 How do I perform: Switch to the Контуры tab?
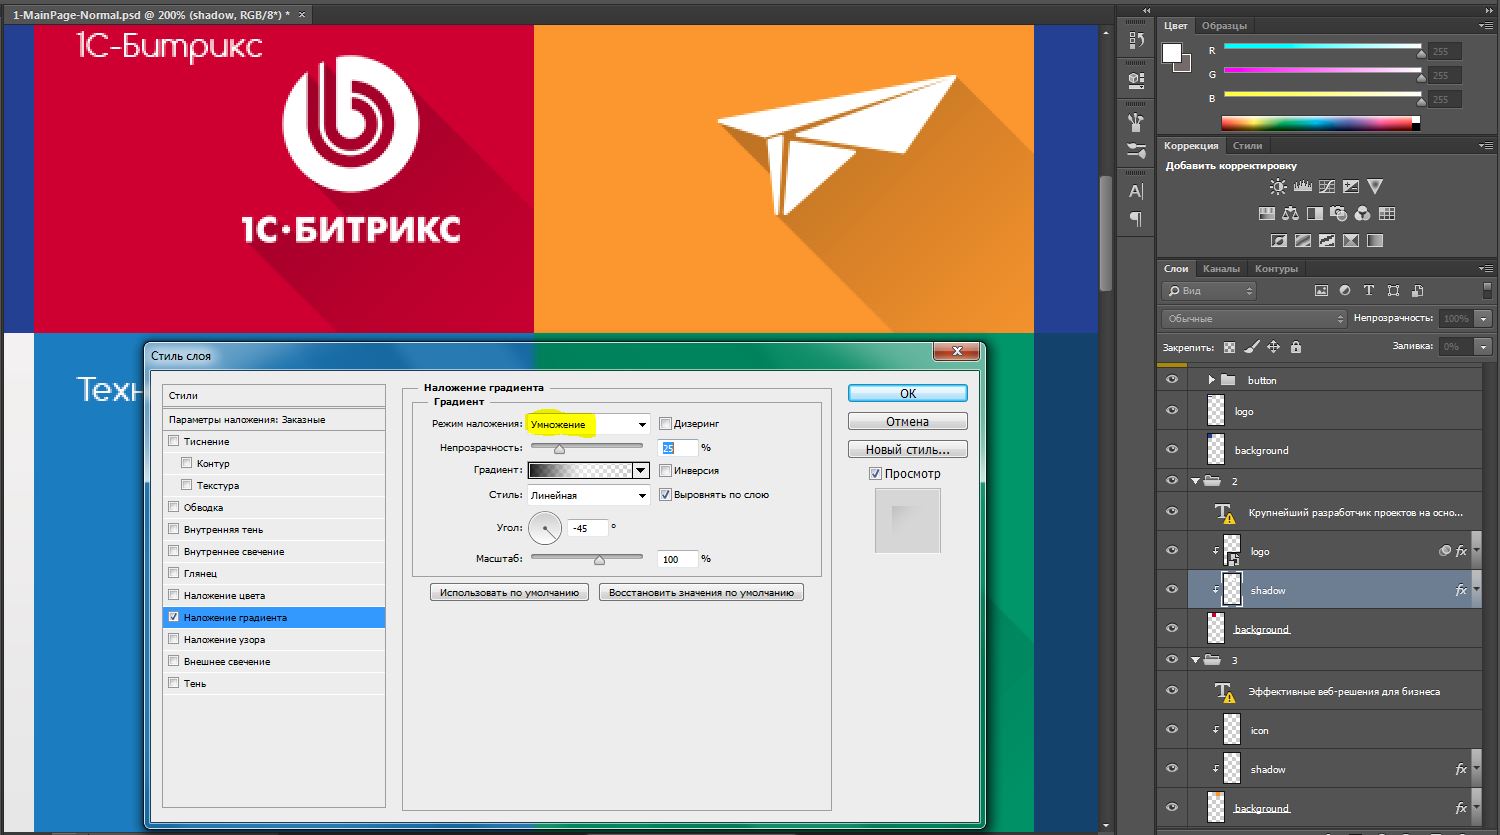(1276, 269)
